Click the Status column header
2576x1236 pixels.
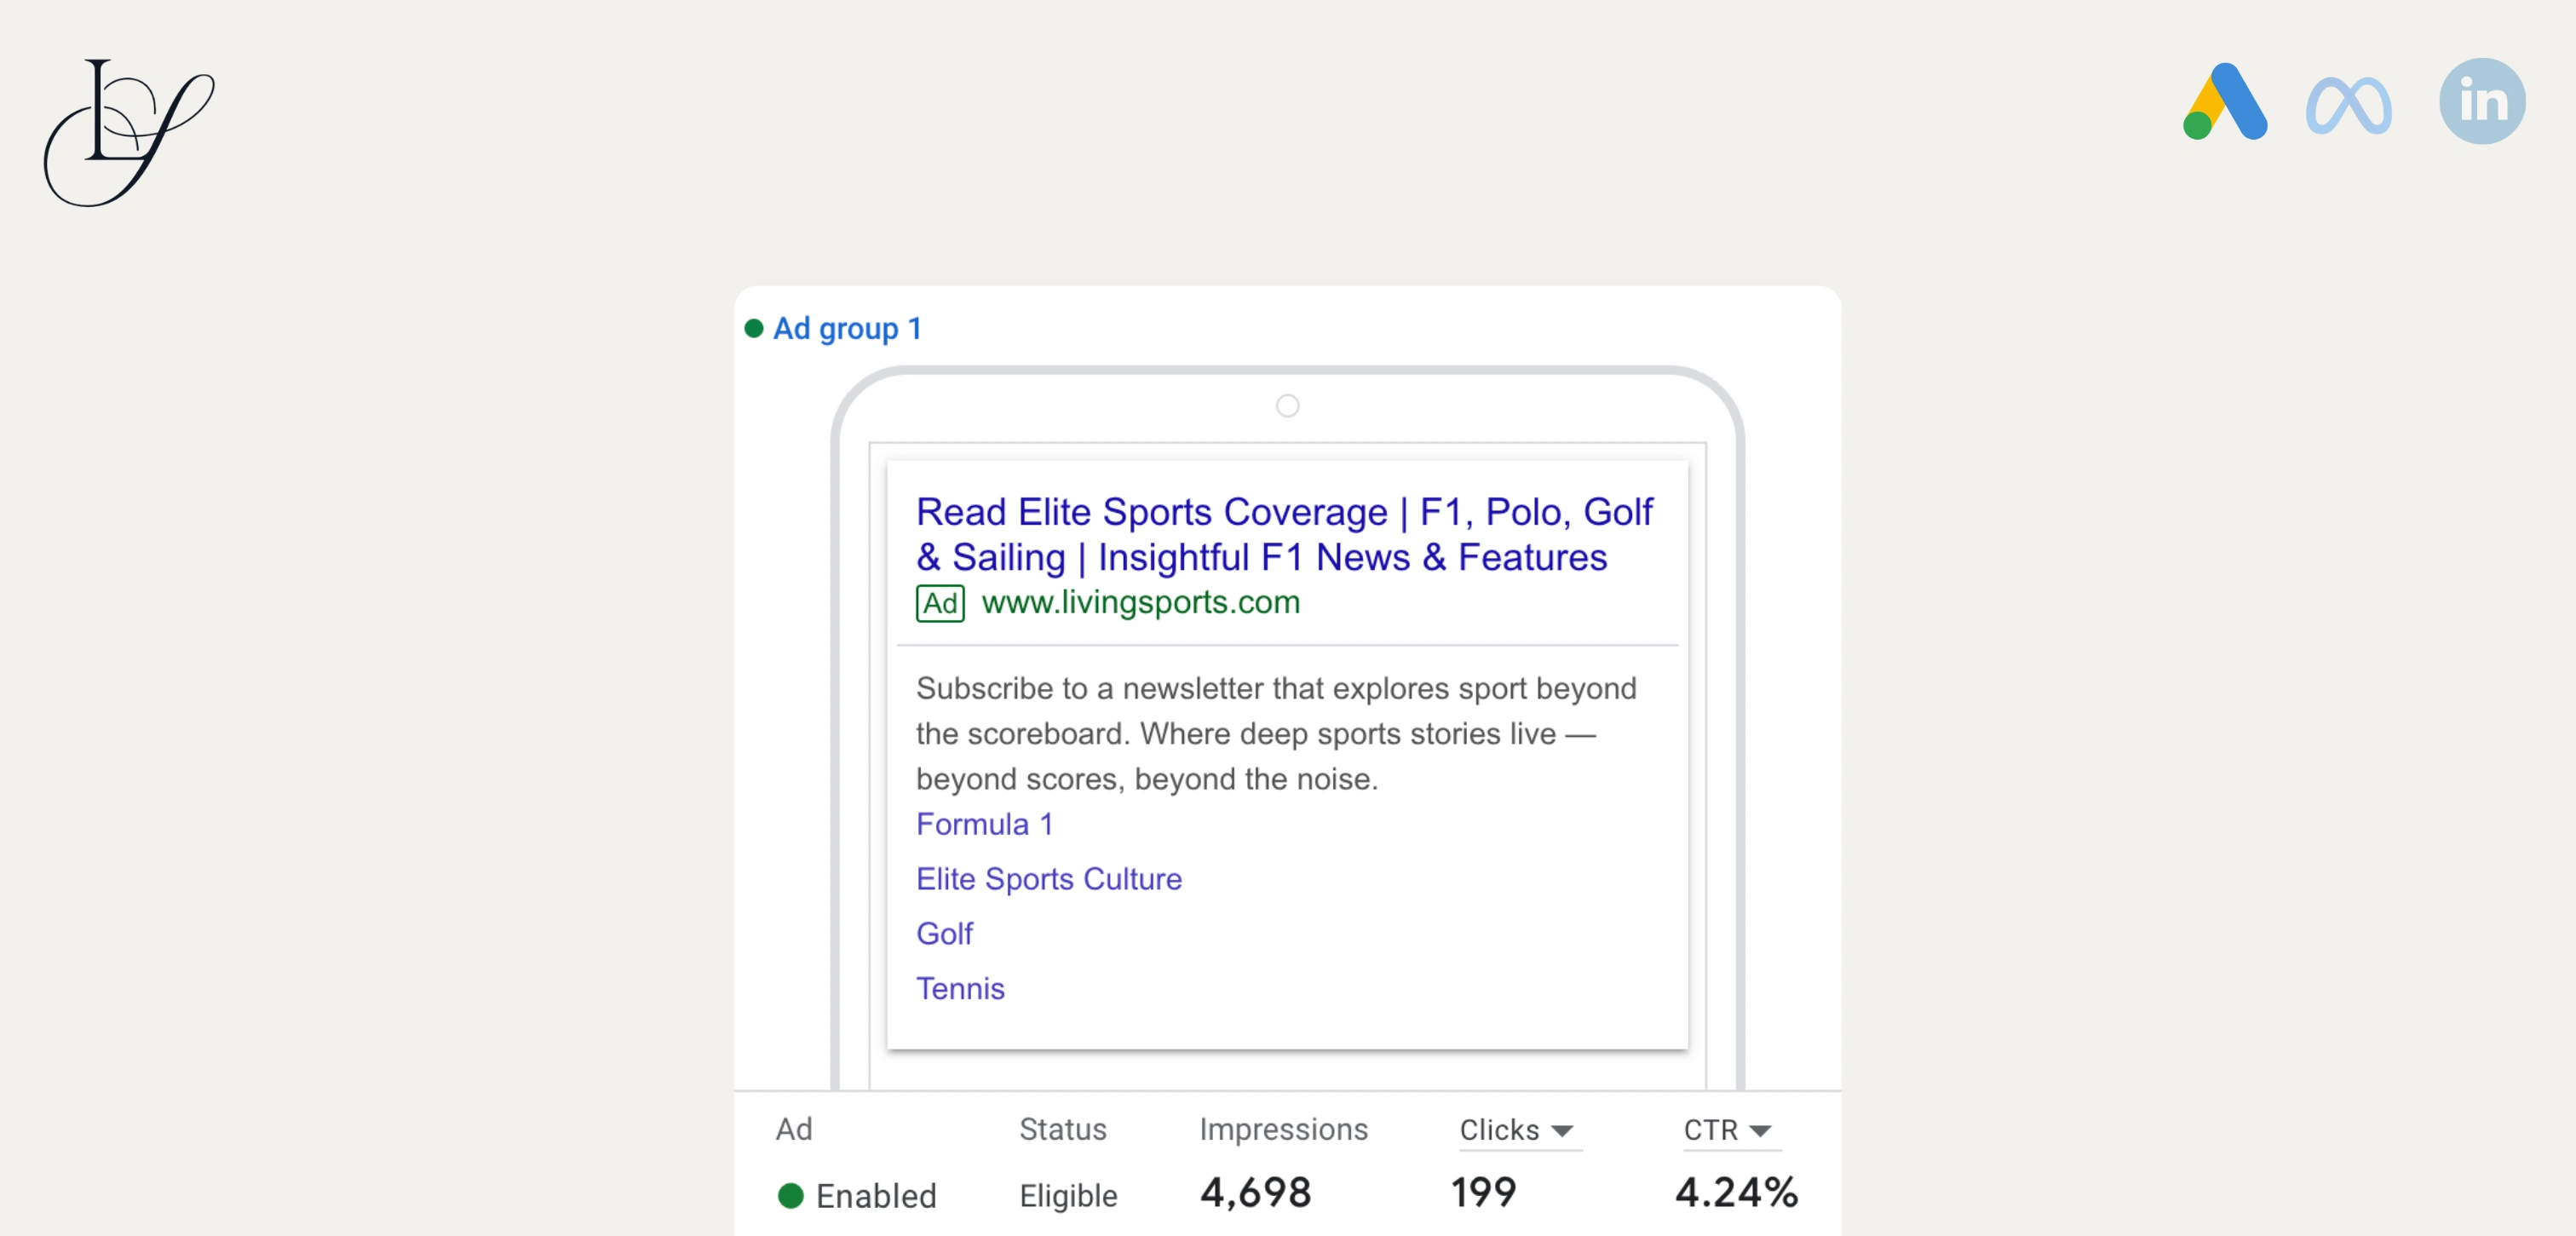pyautogui.click(x=1062, y=1129)
